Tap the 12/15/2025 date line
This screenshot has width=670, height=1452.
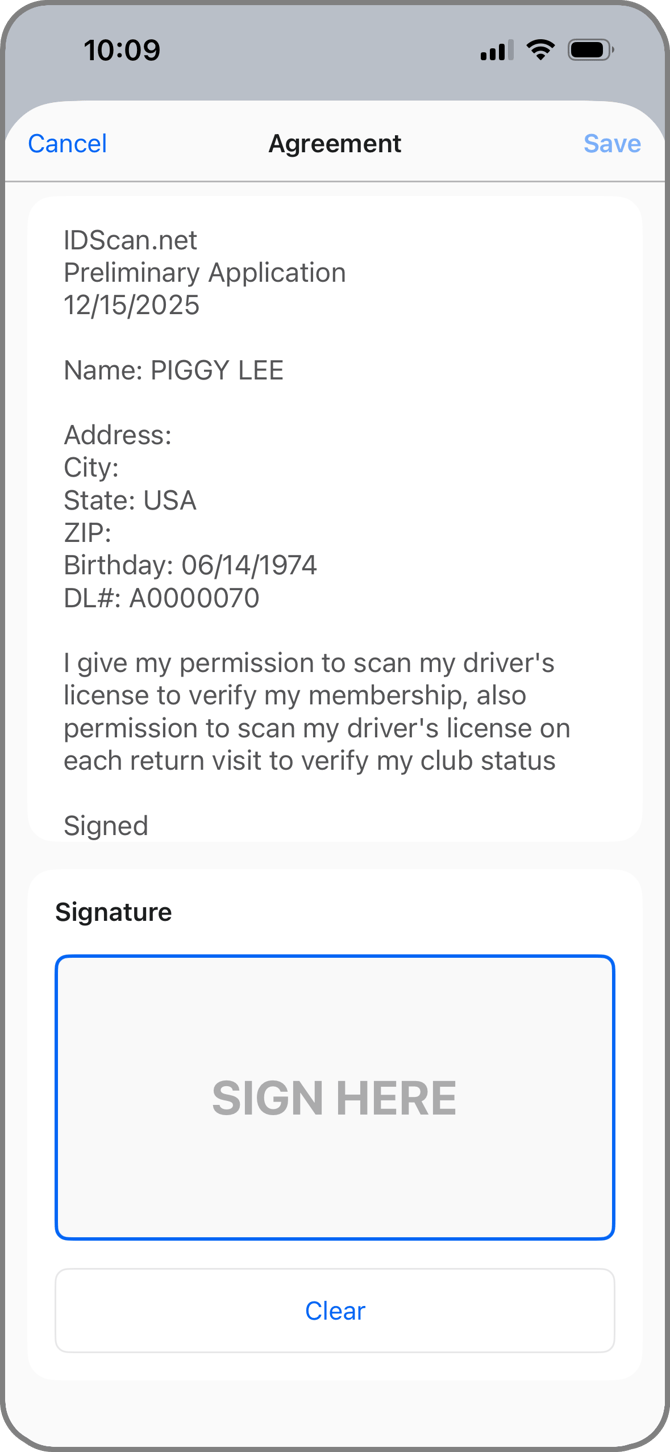click(131, 305)
